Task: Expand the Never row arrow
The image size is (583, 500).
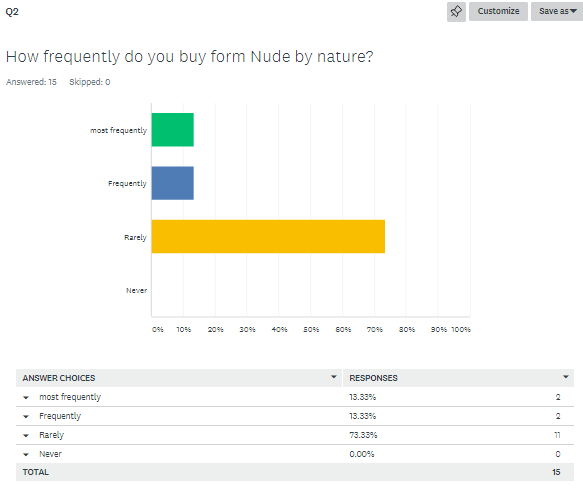Action: [26, 454]
